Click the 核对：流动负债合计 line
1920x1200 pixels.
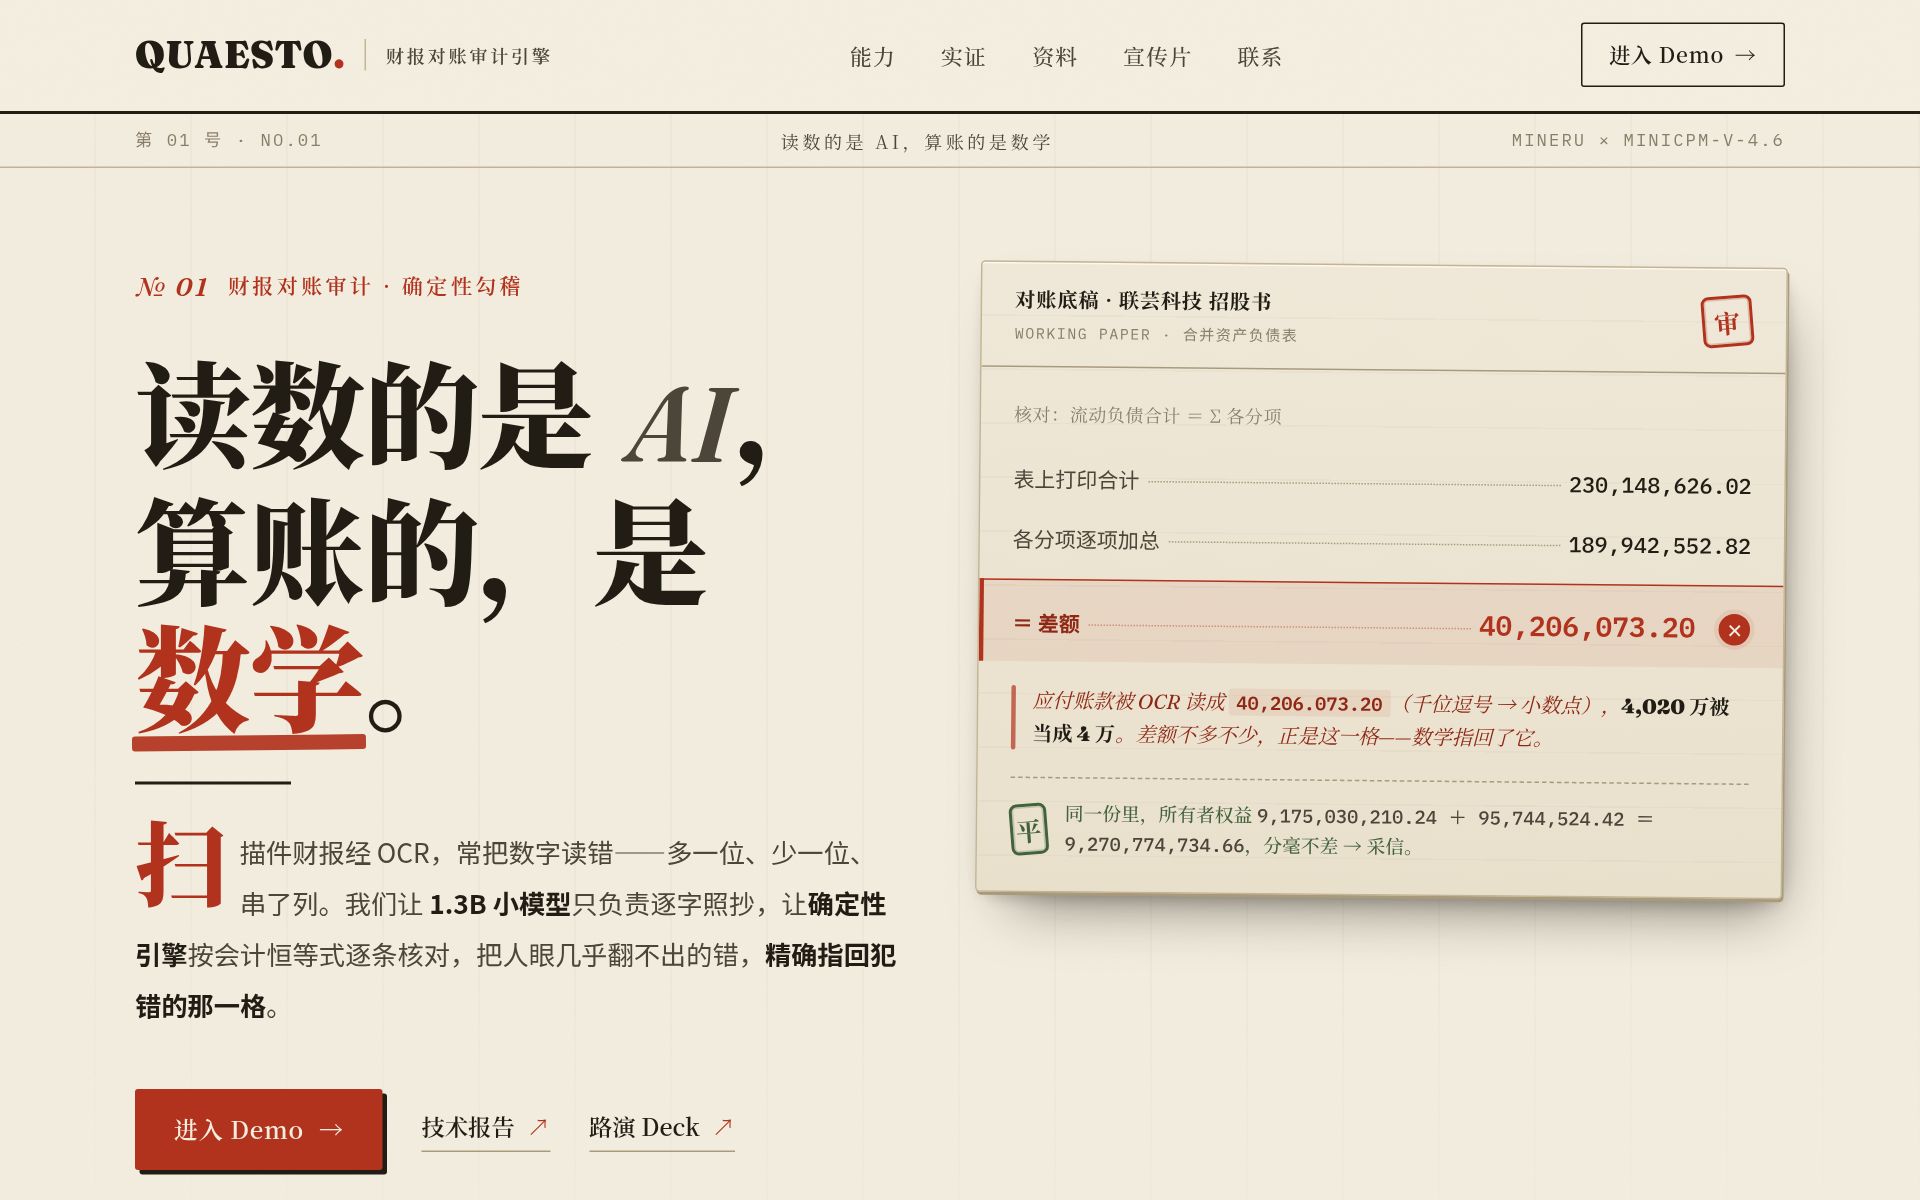[1147, 415]
